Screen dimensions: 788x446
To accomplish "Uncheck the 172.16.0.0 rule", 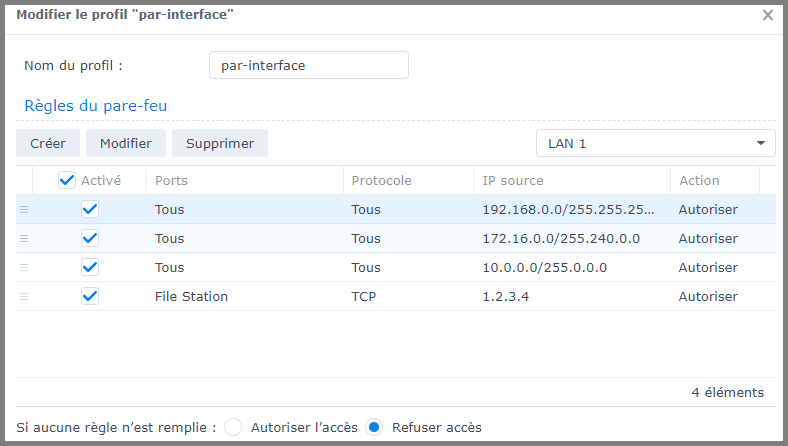I will click(90, 239).
